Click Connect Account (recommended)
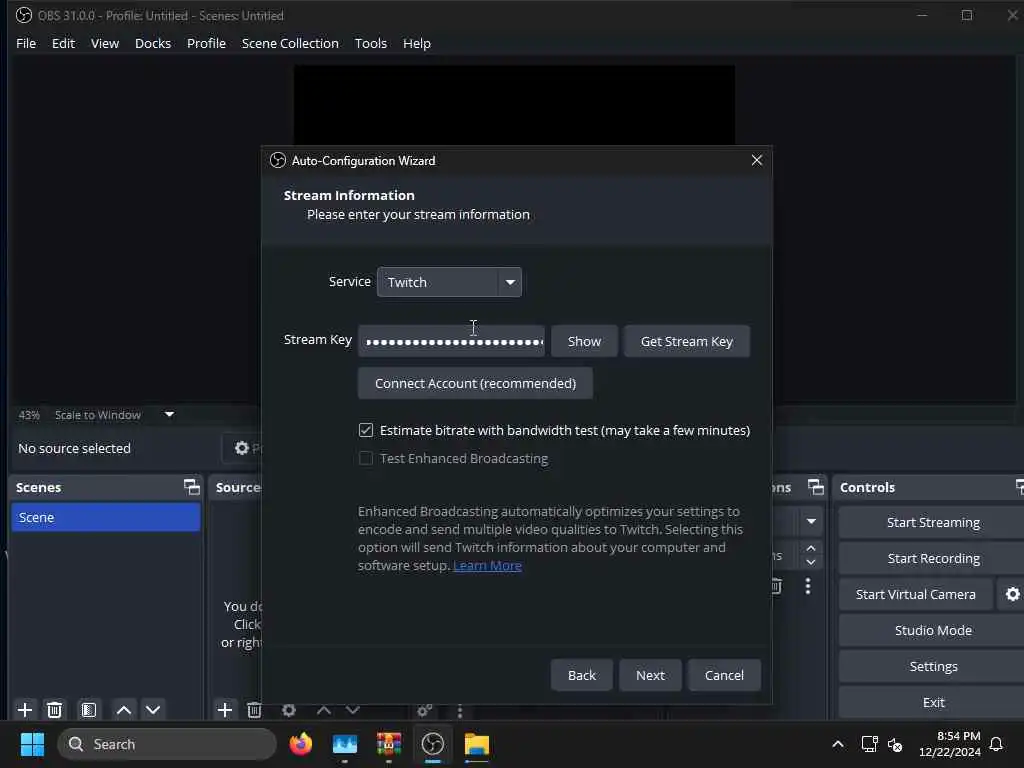1024x768 pixels. pos(475,383)
